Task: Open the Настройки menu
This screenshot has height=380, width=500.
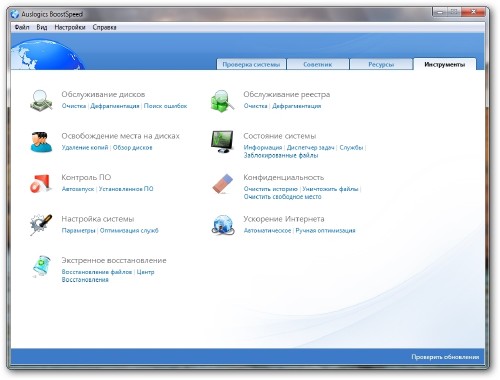Action: (70, 27)
